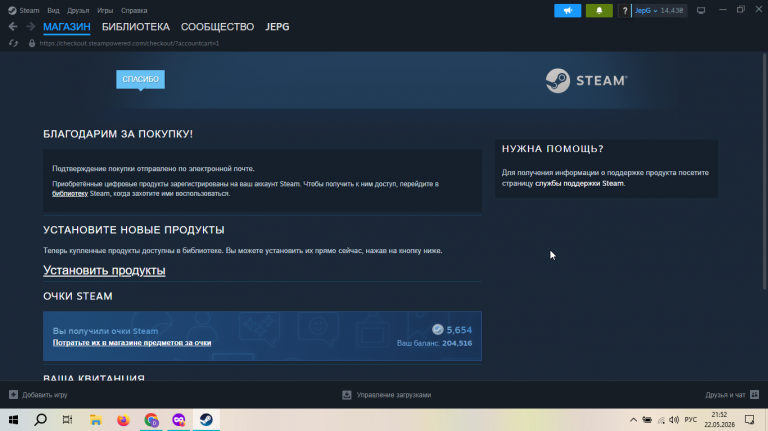Switch to СООБЩЕСТВО tab
The image size is (768, 431).
pos(217,27)
